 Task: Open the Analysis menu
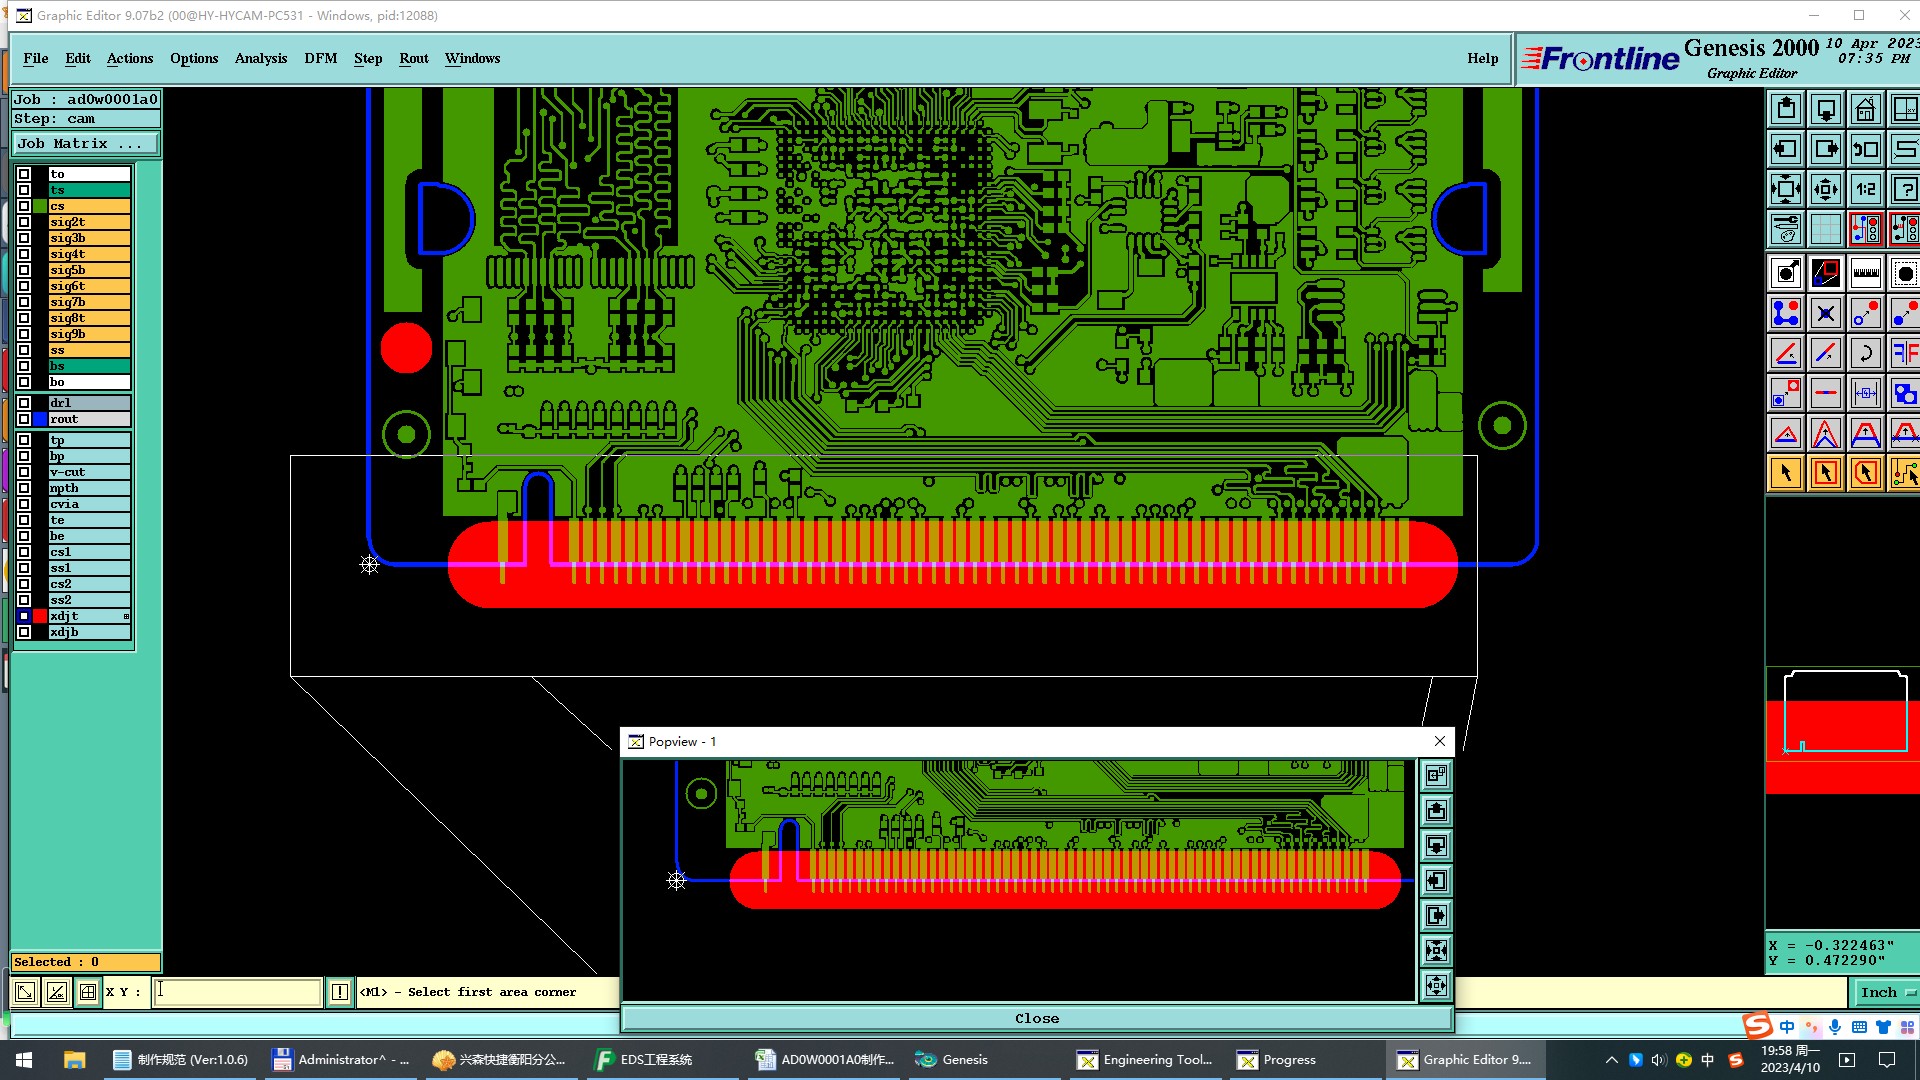coord(260,58)
